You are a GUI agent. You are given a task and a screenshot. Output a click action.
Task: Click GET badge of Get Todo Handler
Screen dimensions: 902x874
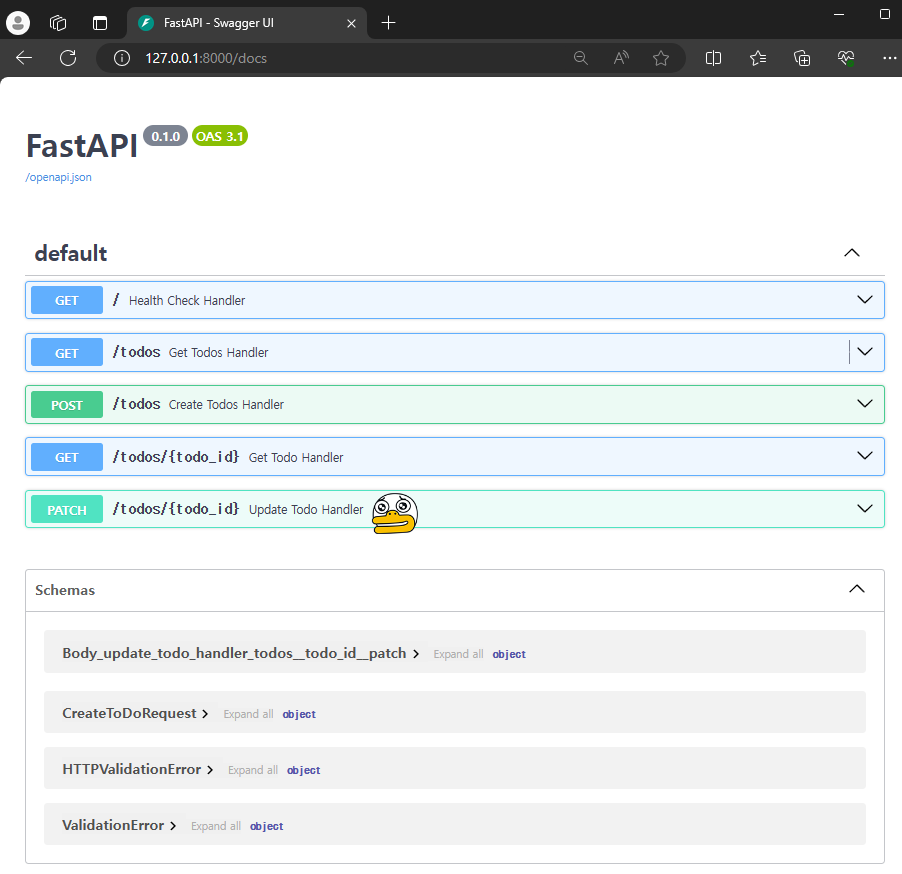tap(67, 457)
